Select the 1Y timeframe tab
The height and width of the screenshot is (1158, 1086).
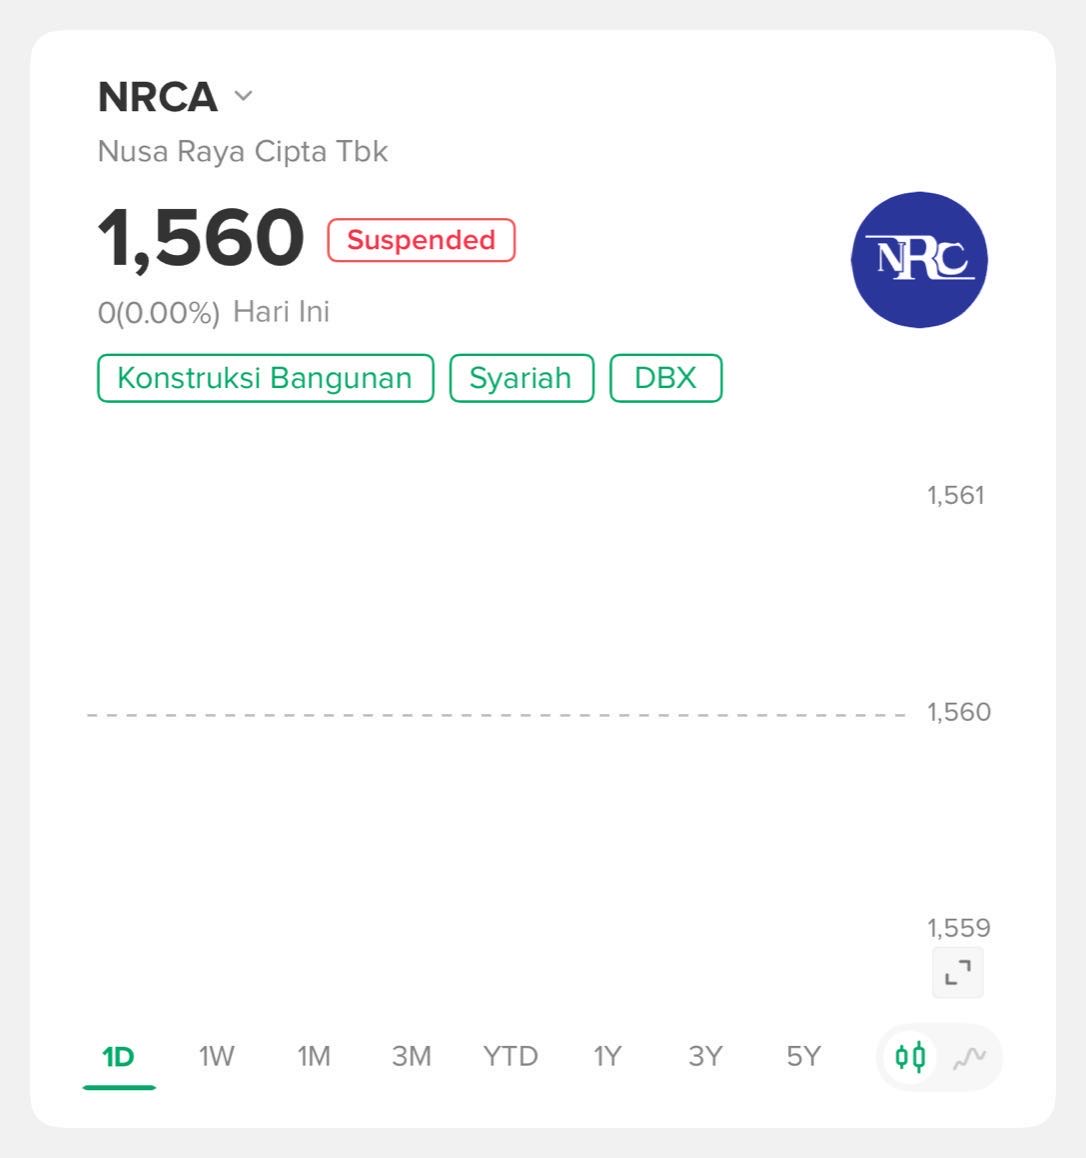[607, 1057]
